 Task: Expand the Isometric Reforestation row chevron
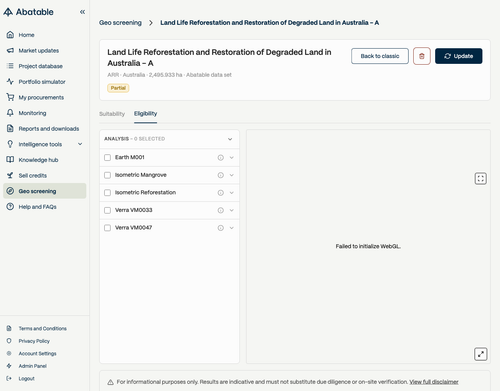click(x=232, y=193)
